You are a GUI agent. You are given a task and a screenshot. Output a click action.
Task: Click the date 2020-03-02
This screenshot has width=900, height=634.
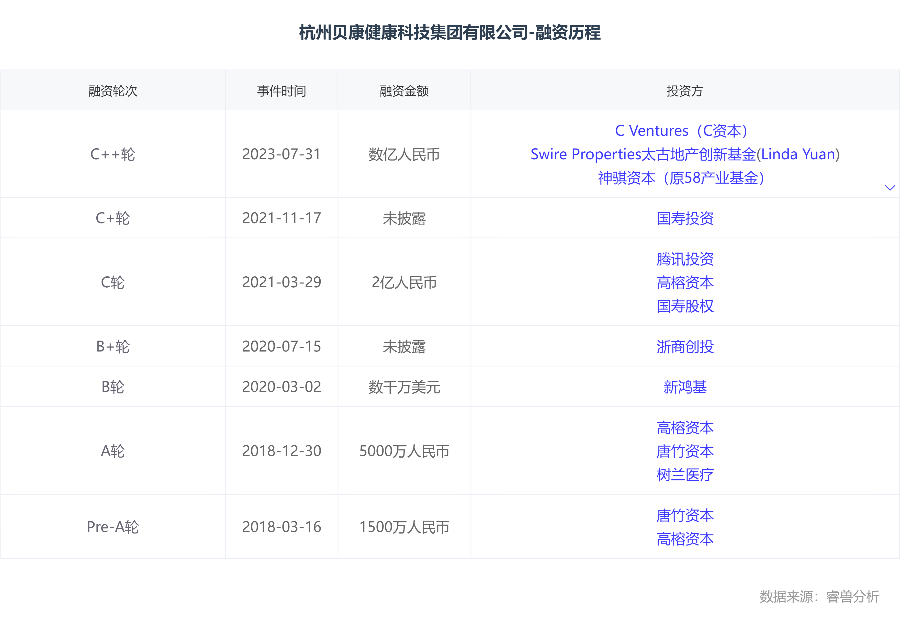(x=281, y=387)
